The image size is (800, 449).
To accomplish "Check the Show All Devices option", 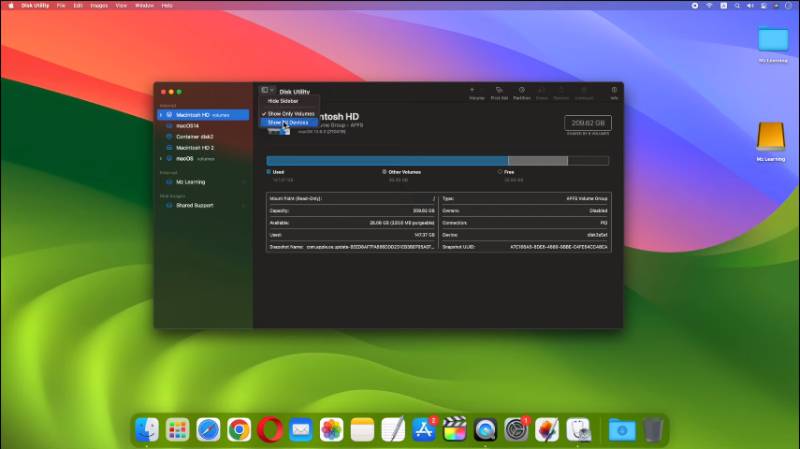I will click(290, 122).
